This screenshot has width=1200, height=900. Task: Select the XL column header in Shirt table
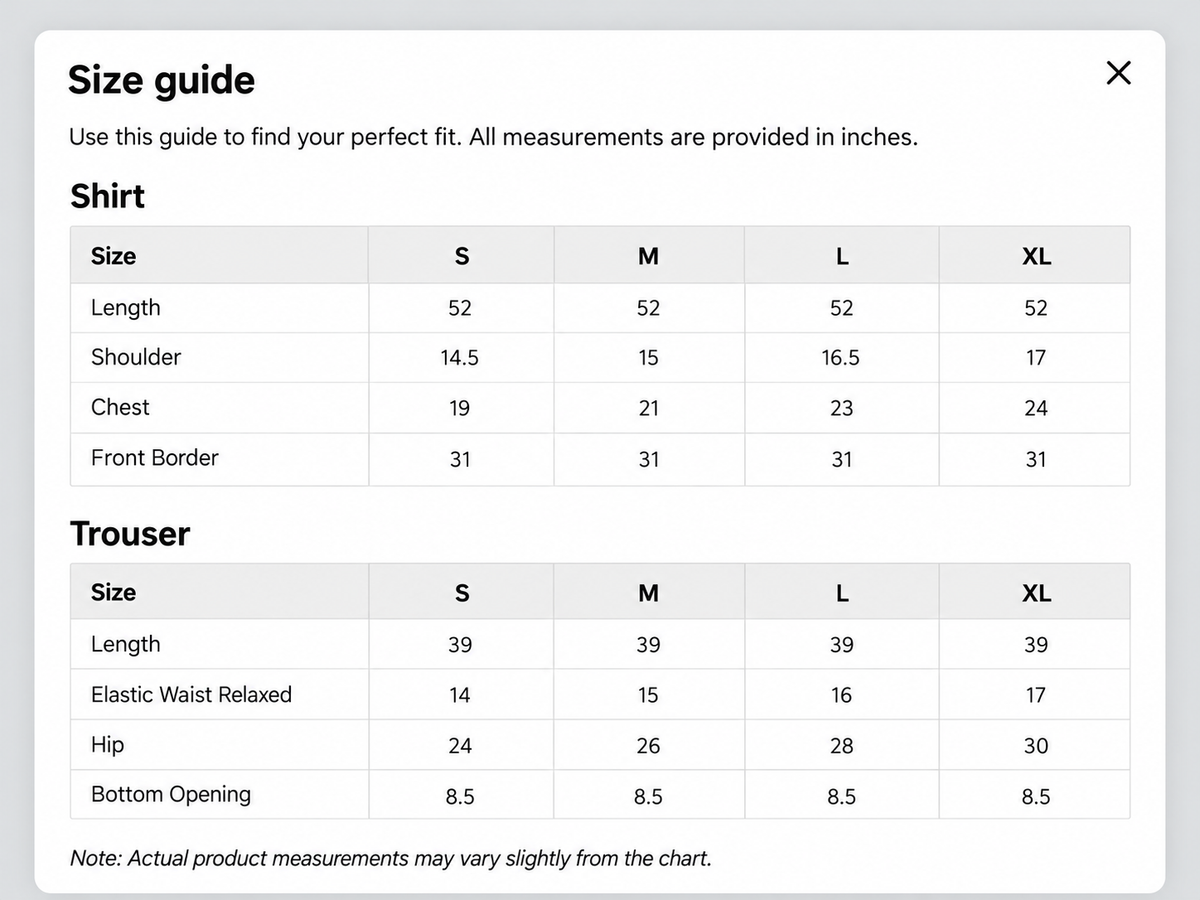coord(1036,256)
